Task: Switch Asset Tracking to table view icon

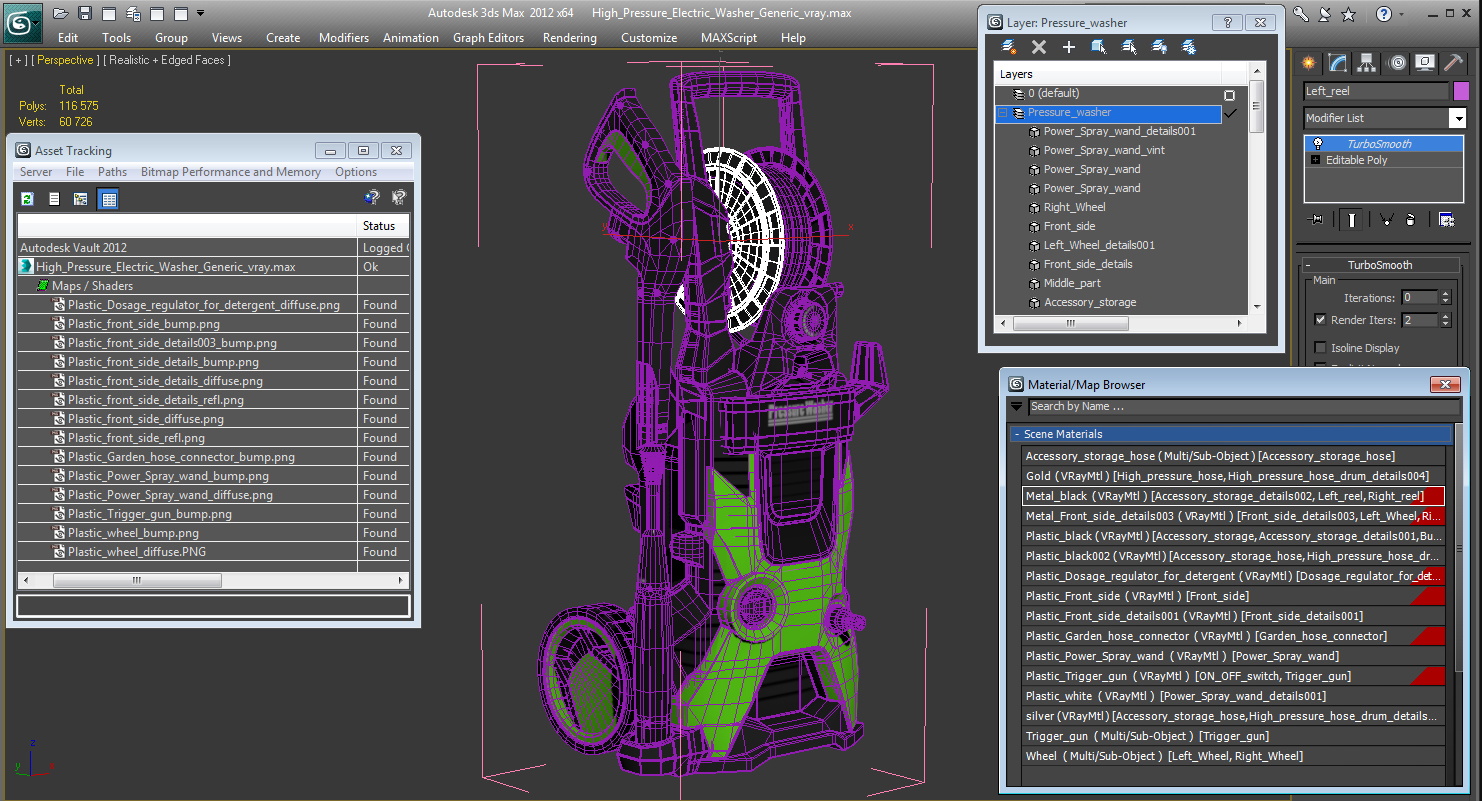Action: [x=108, y=199]
